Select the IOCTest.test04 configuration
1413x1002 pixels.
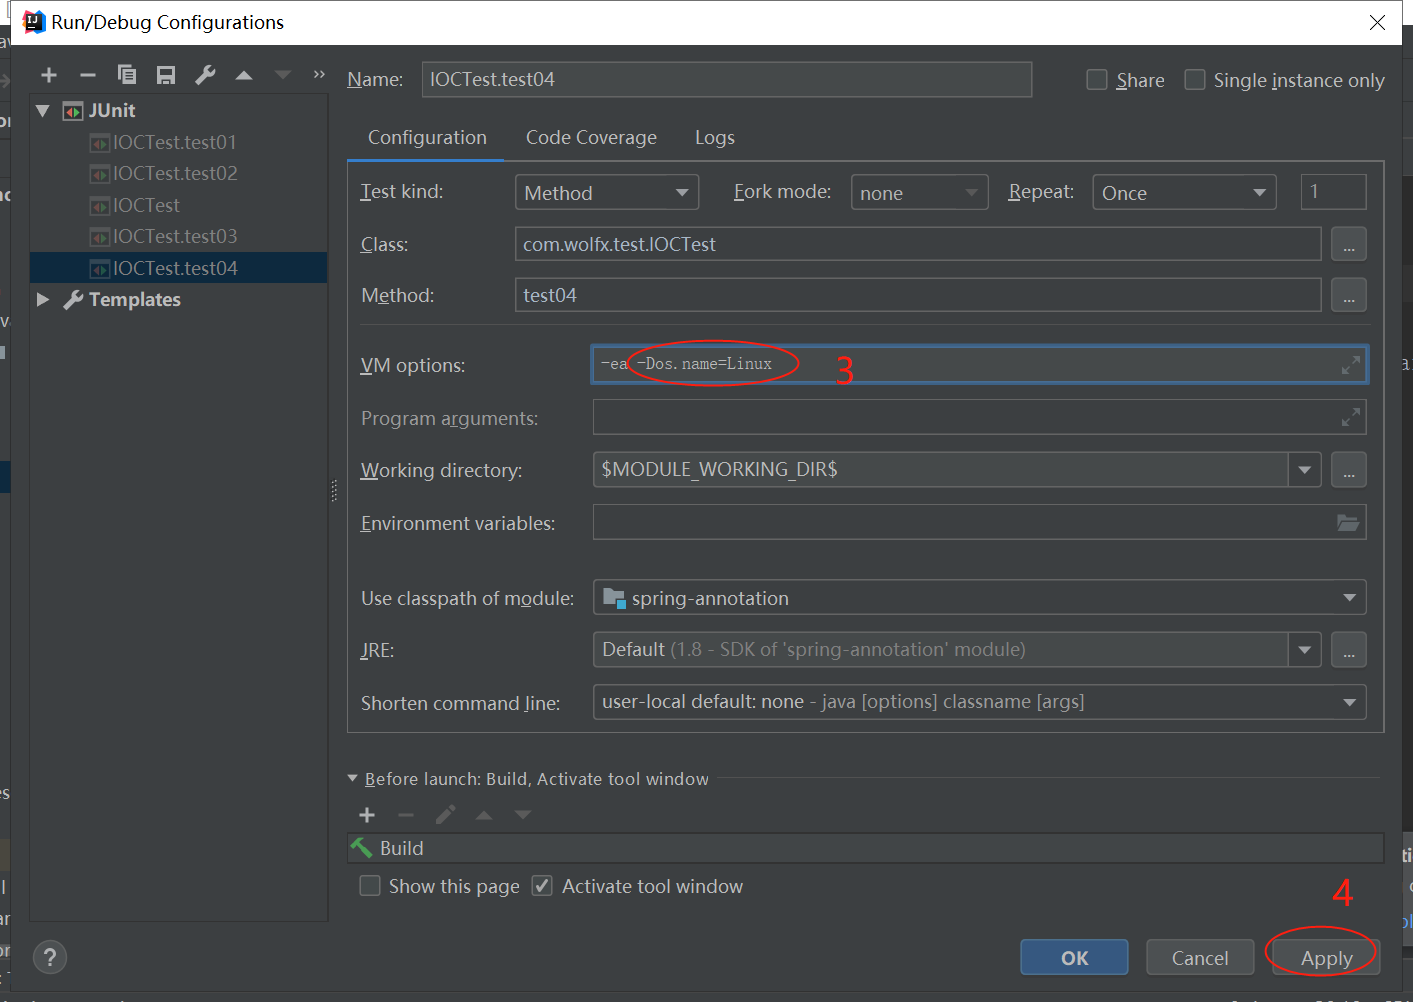pyautogui.click(x=178, y=268)
